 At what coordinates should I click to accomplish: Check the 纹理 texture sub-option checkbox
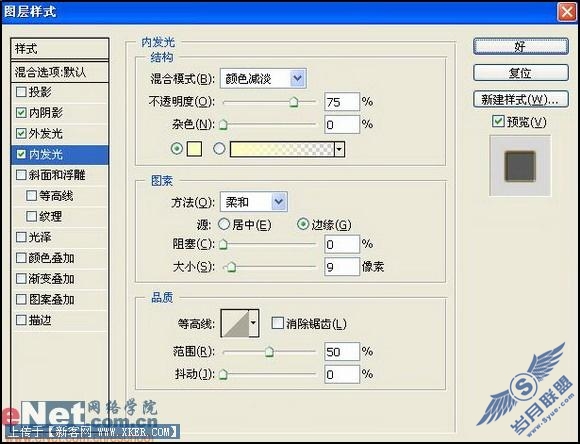[31, 216]
